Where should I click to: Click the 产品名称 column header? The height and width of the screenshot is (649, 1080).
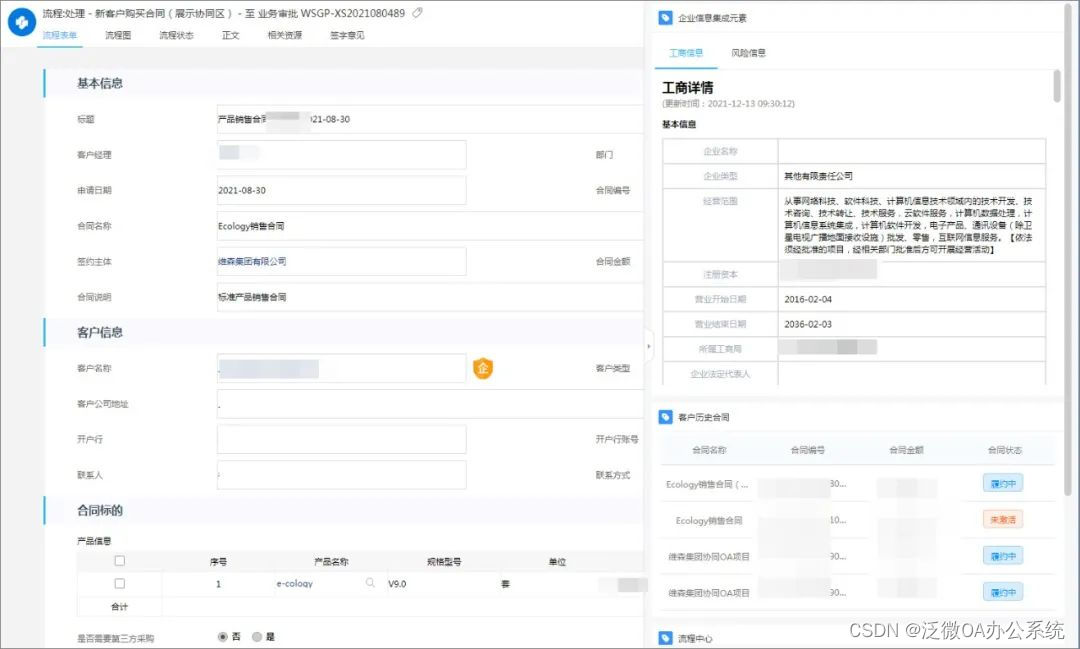331,562
